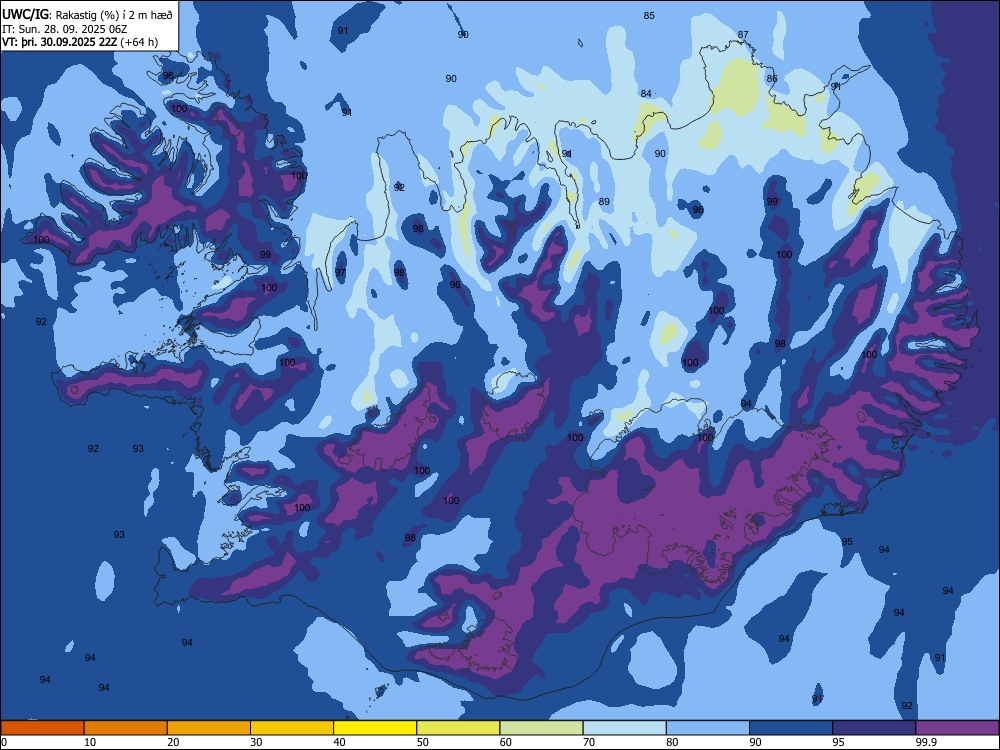Click the legend label 95

(839, 742)
